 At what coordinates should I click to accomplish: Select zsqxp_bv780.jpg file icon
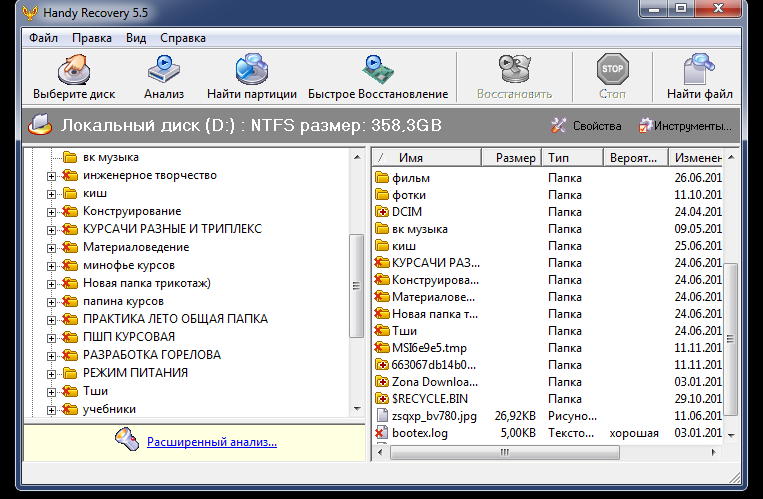(382, 416)
